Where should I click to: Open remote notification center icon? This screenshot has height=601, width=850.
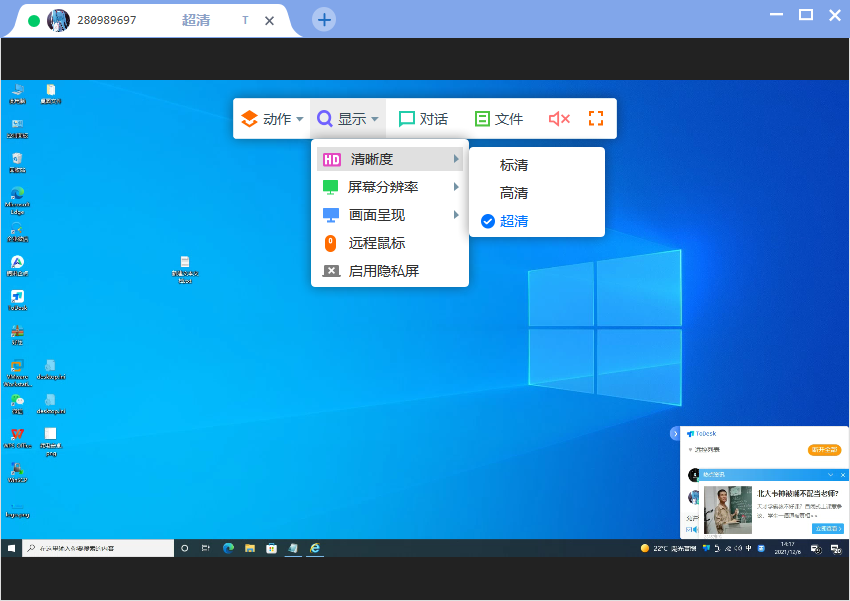[836, 548]
